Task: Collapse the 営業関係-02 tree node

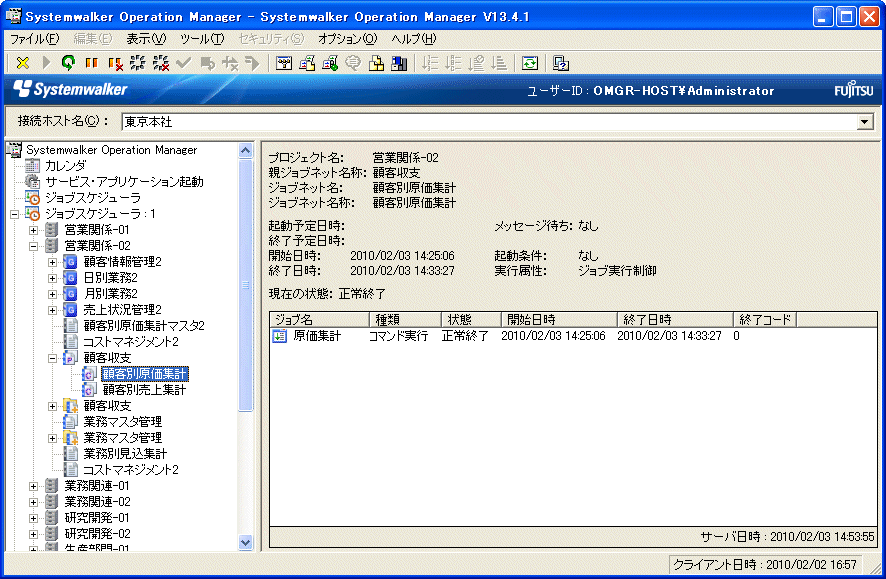Action: pos(33,246)
